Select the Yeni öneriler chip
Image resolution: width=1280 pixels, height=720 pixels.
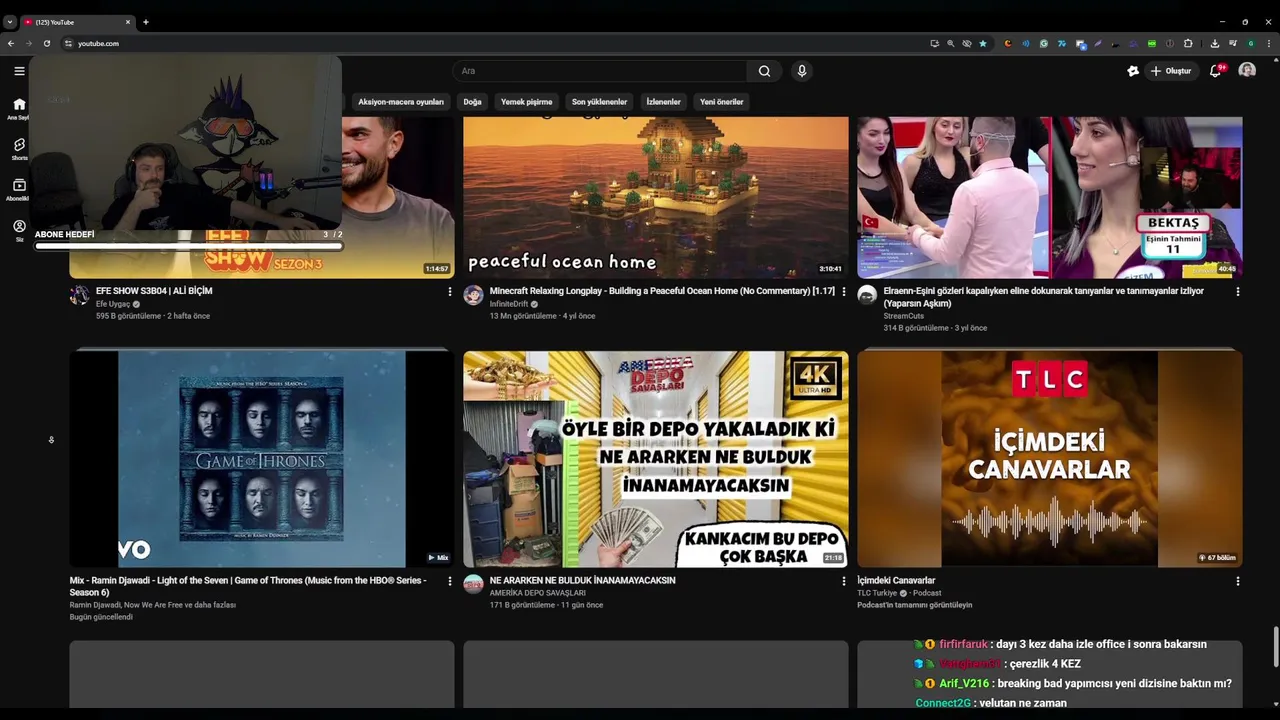(721, 102)
